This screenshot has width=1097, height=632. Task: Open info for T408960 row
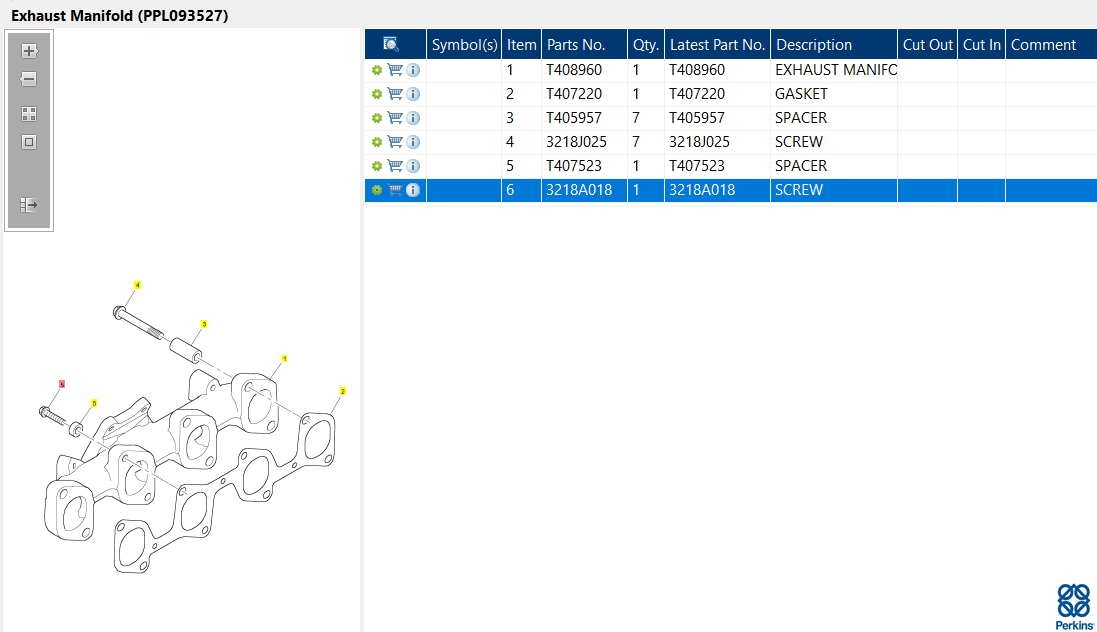(x=413, y=70)
